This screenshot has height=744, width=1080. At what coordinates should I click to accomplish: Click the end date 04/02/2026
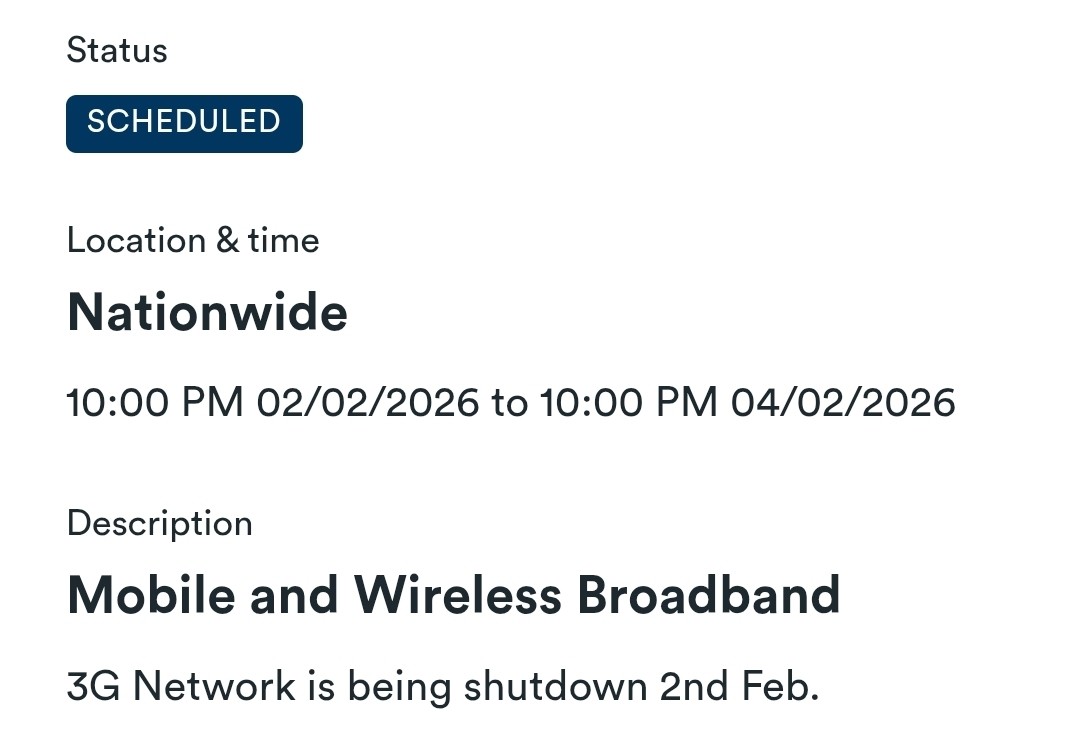(843, 403)
